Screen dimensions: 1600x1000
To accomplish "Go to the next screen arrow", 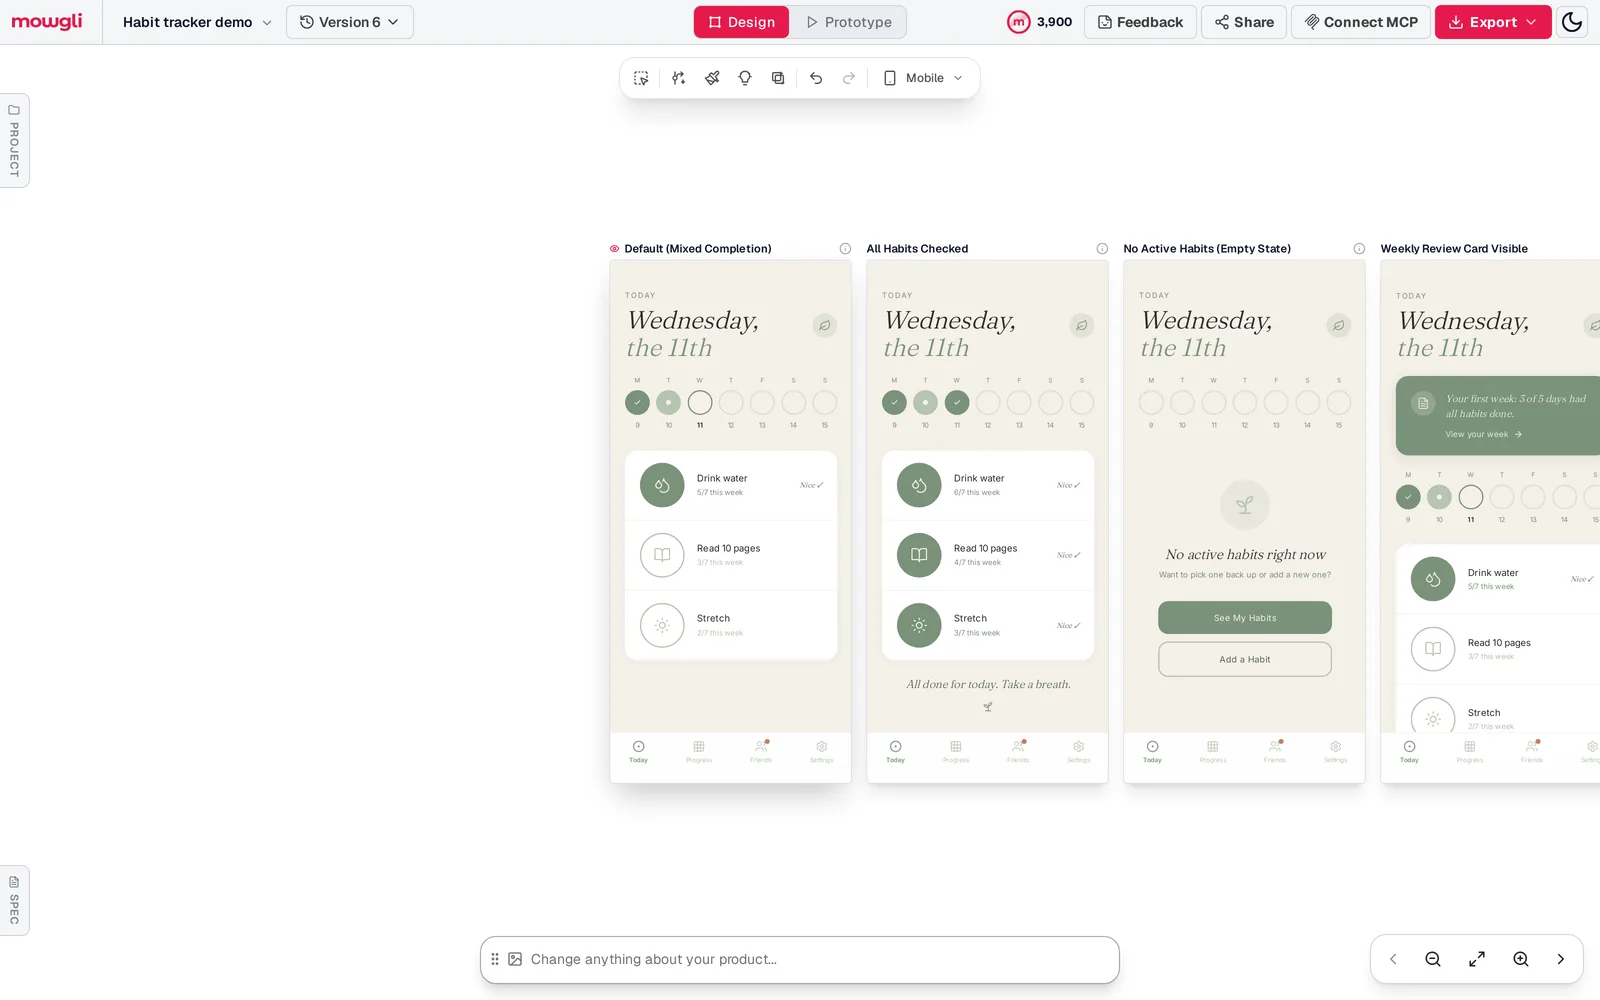I will coord(1561,959).
